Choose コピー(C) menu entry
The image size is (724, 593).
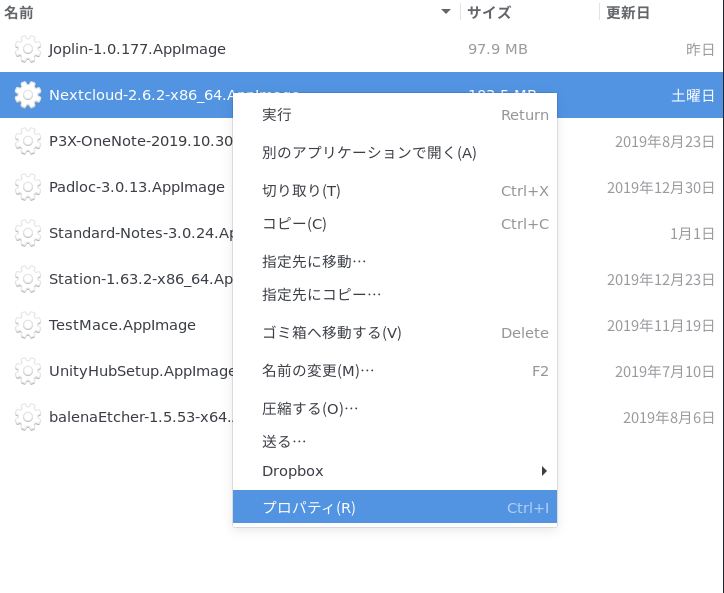[395, 224]
